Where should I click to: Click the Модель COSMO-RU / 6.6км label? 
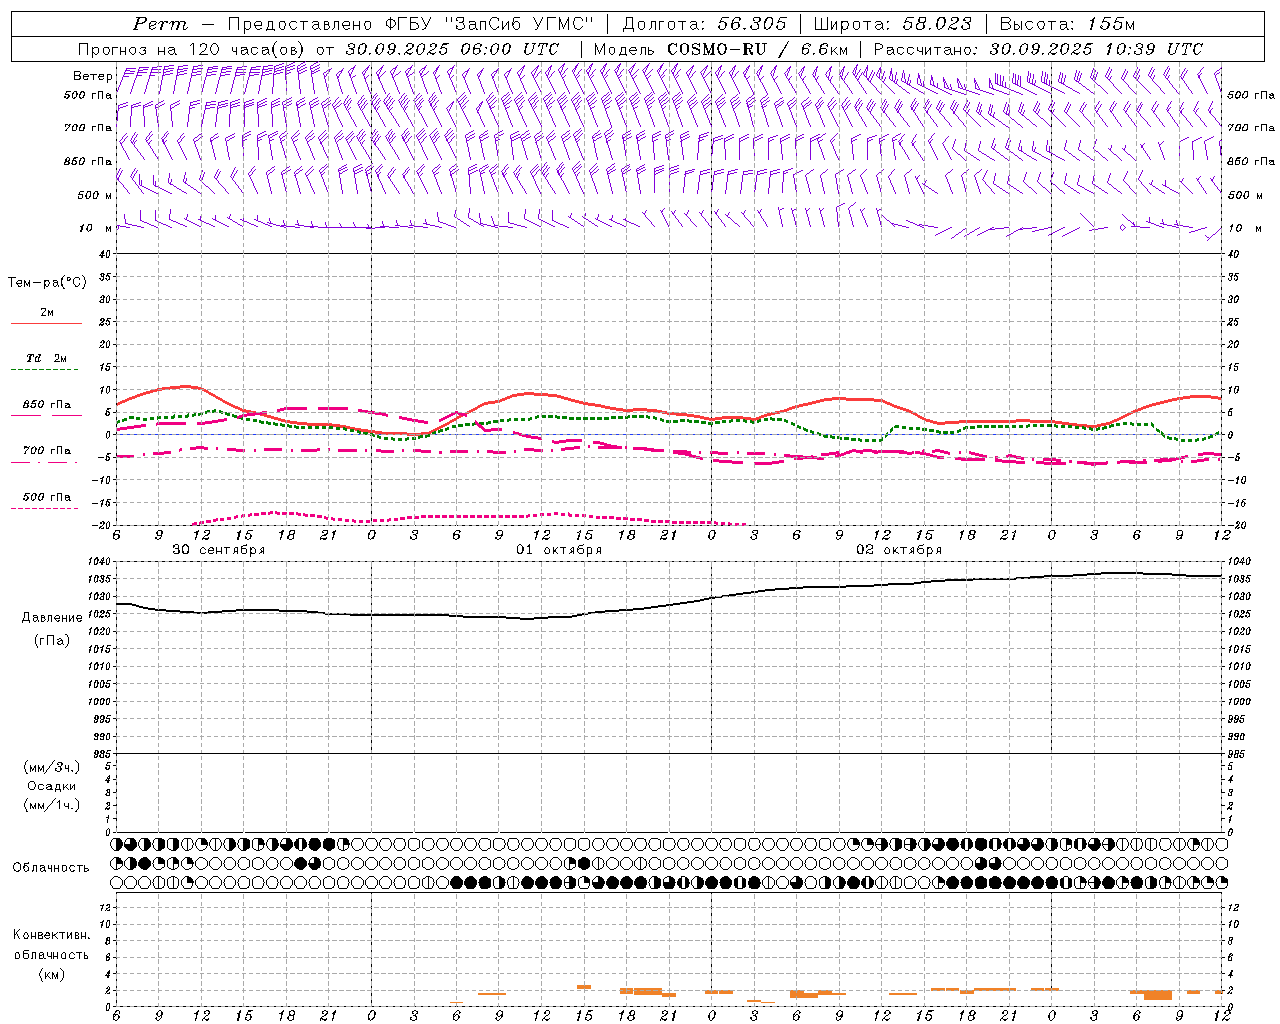pos(720,49)
